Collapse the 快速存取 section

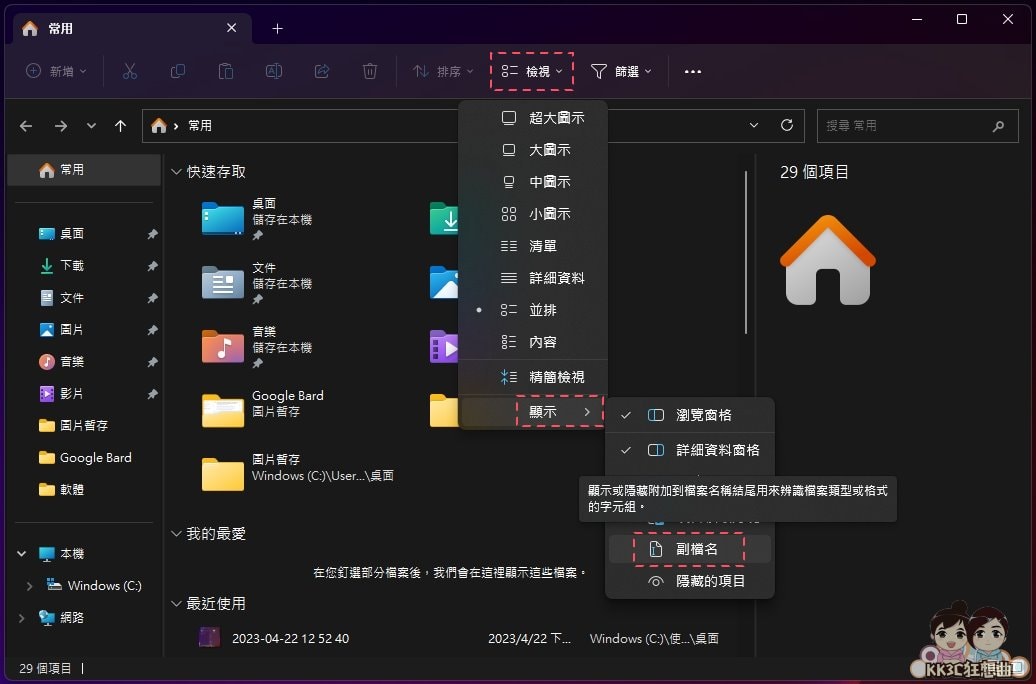click(176, 172)
